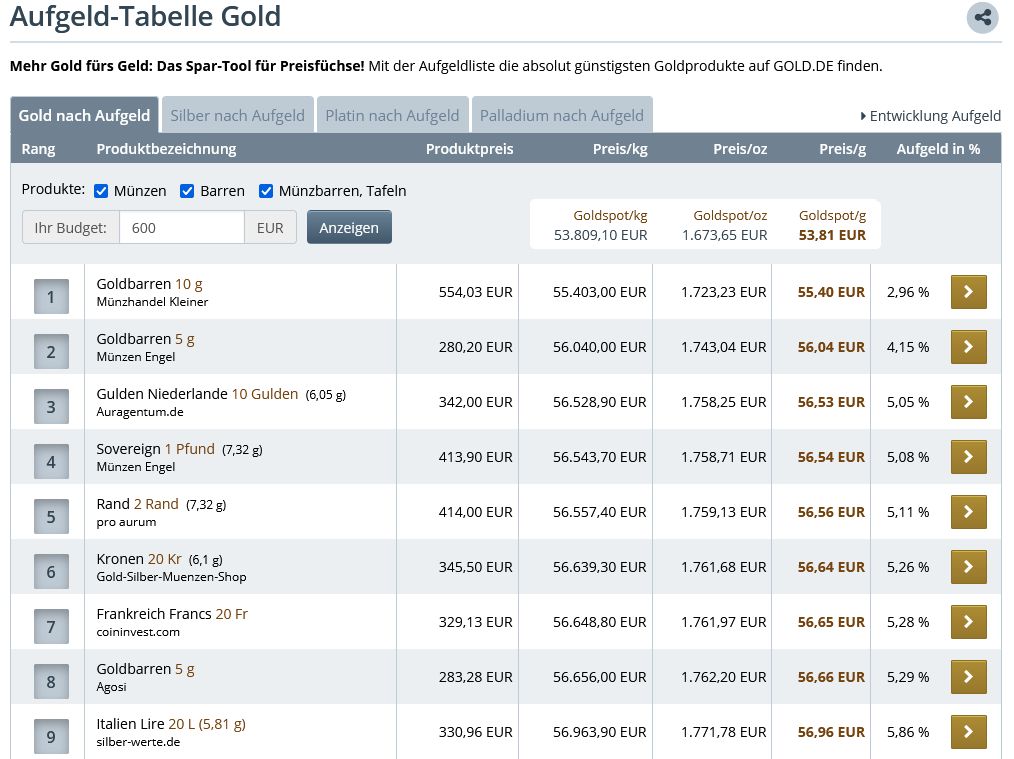The image size is (1014, 759).
Task: Open arrow button for Sovereign 1 Pfund row
Action: pos(968,457)
